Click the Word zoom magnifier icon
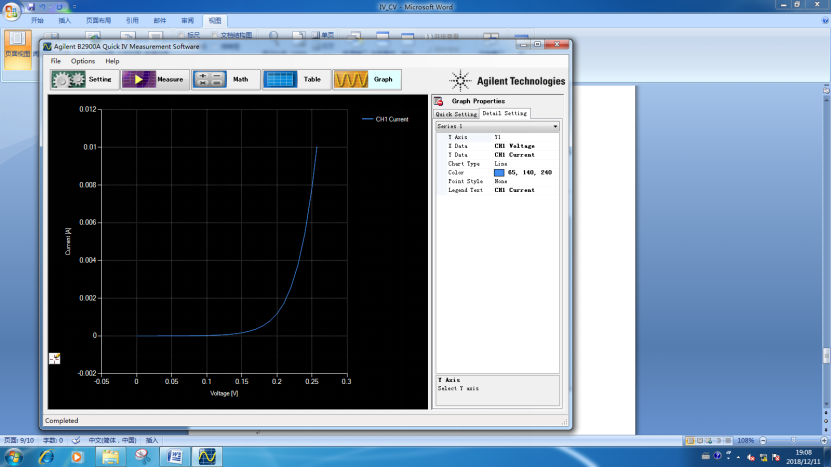The width and height of the screenshot is (831, 468). [x=274, y=36]
